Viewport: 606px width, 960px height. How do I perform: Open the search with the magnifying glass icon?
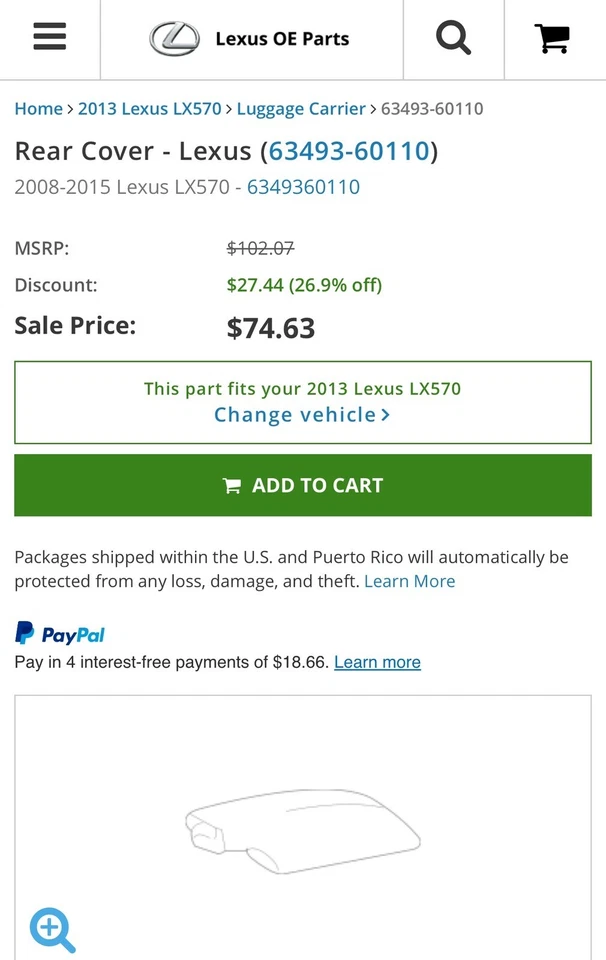tap(453, 37)
